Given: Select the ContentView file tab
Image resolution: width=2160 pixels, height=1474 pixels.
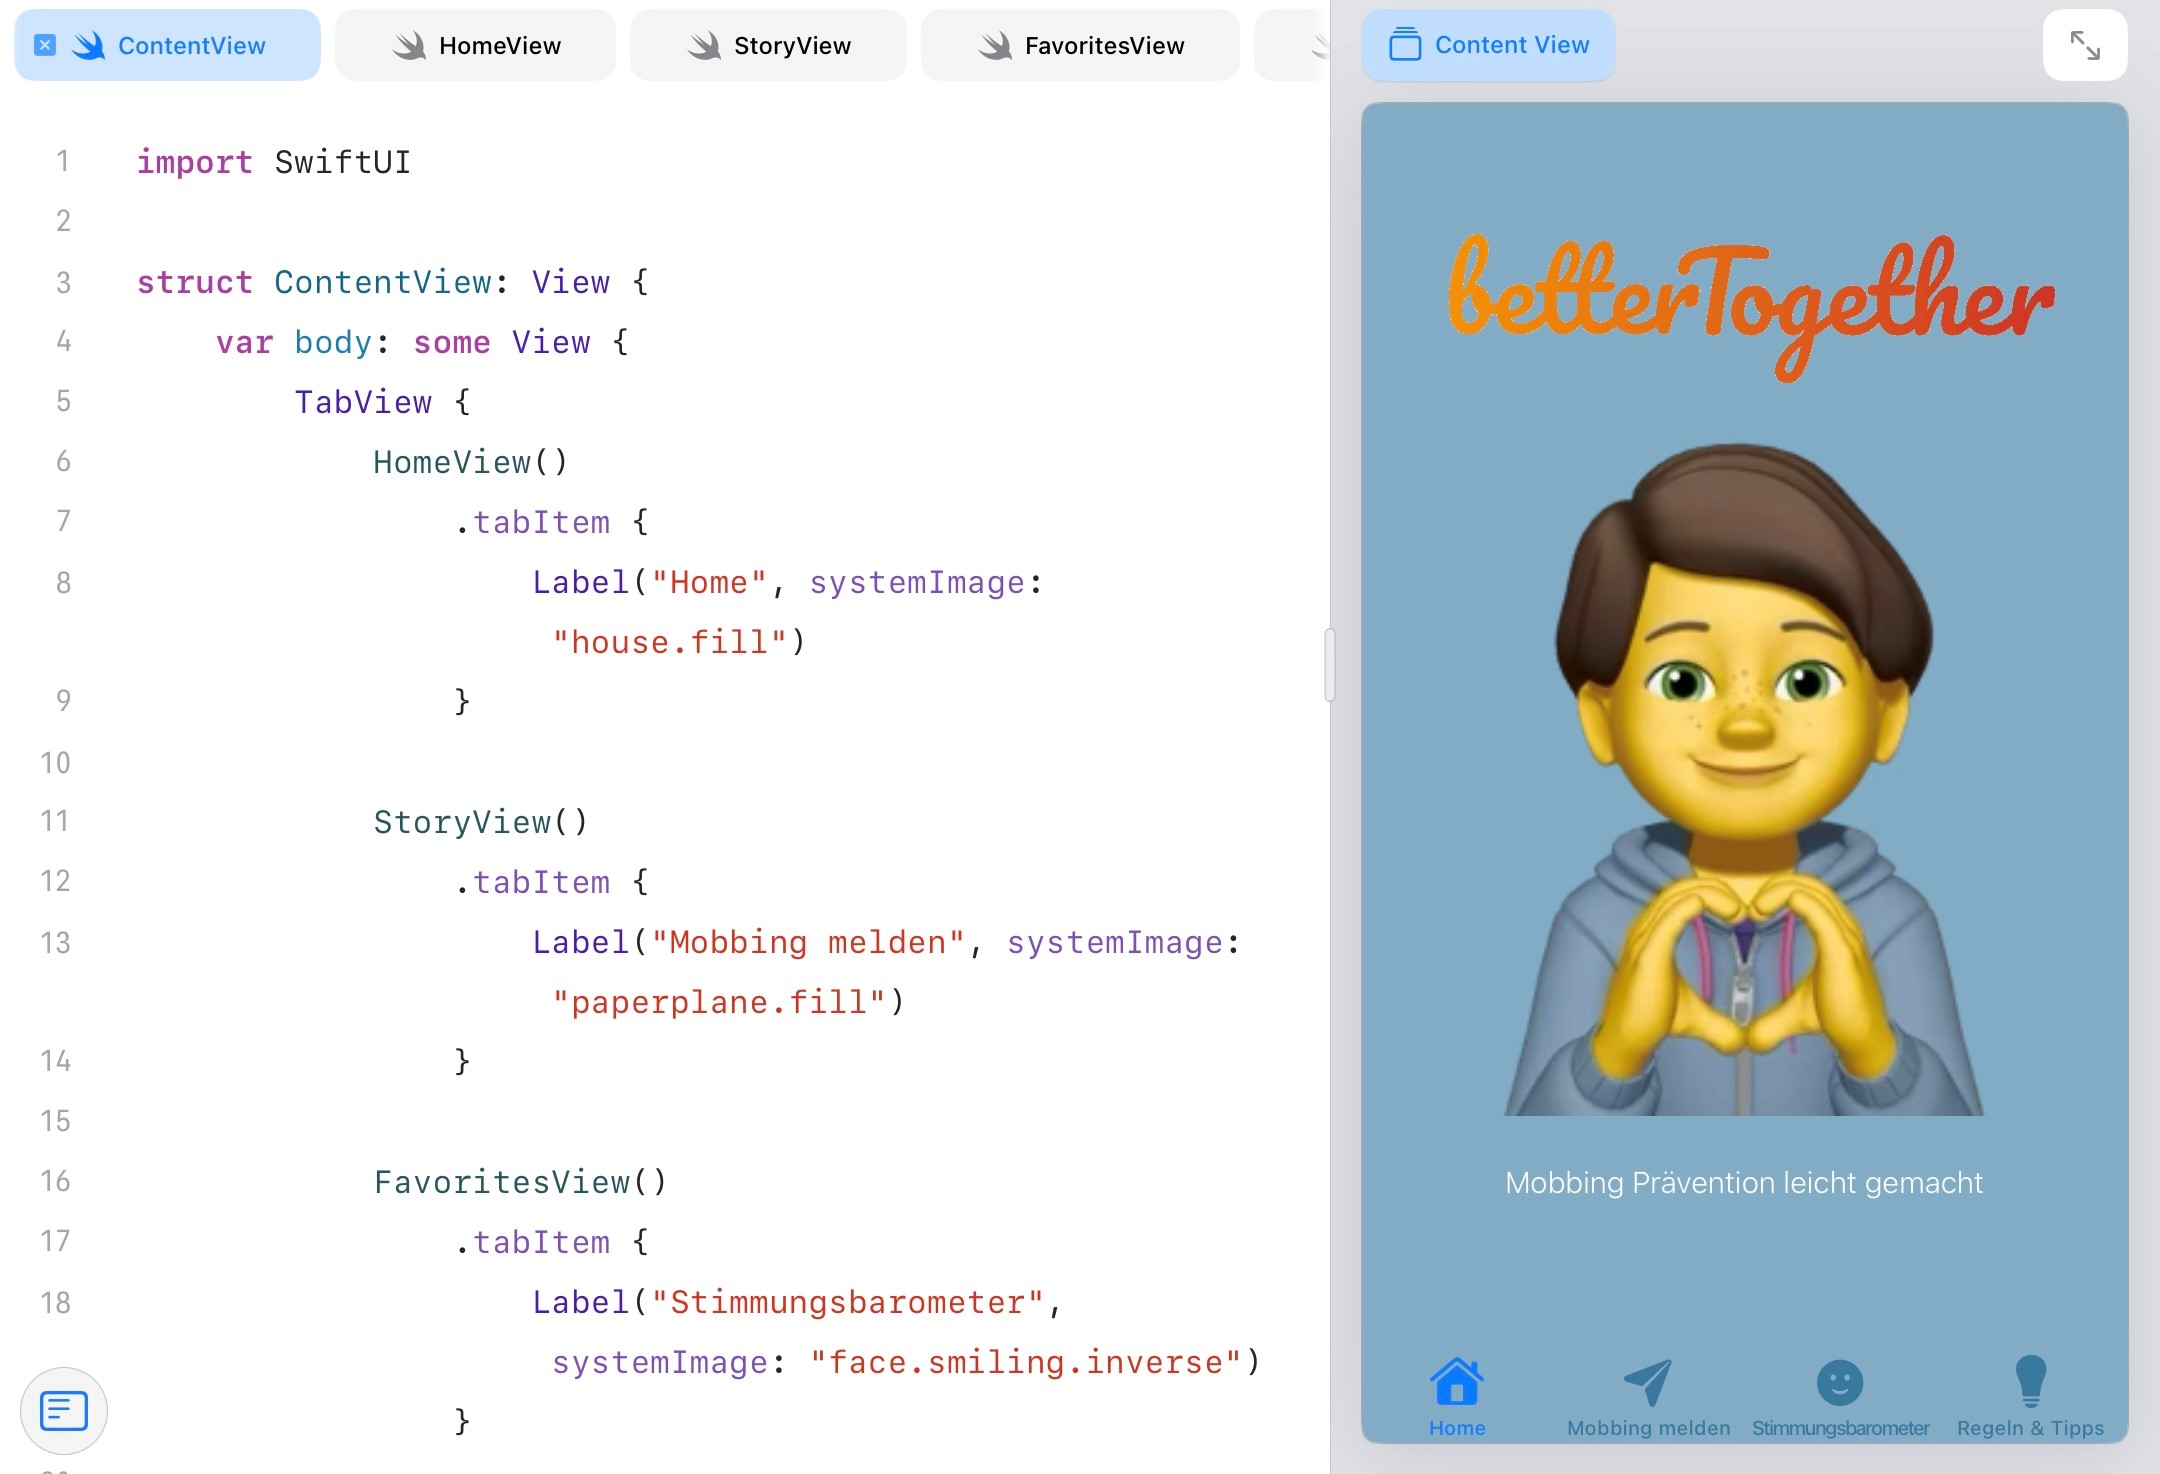Looking at the screenshot, I should point(167,45).
